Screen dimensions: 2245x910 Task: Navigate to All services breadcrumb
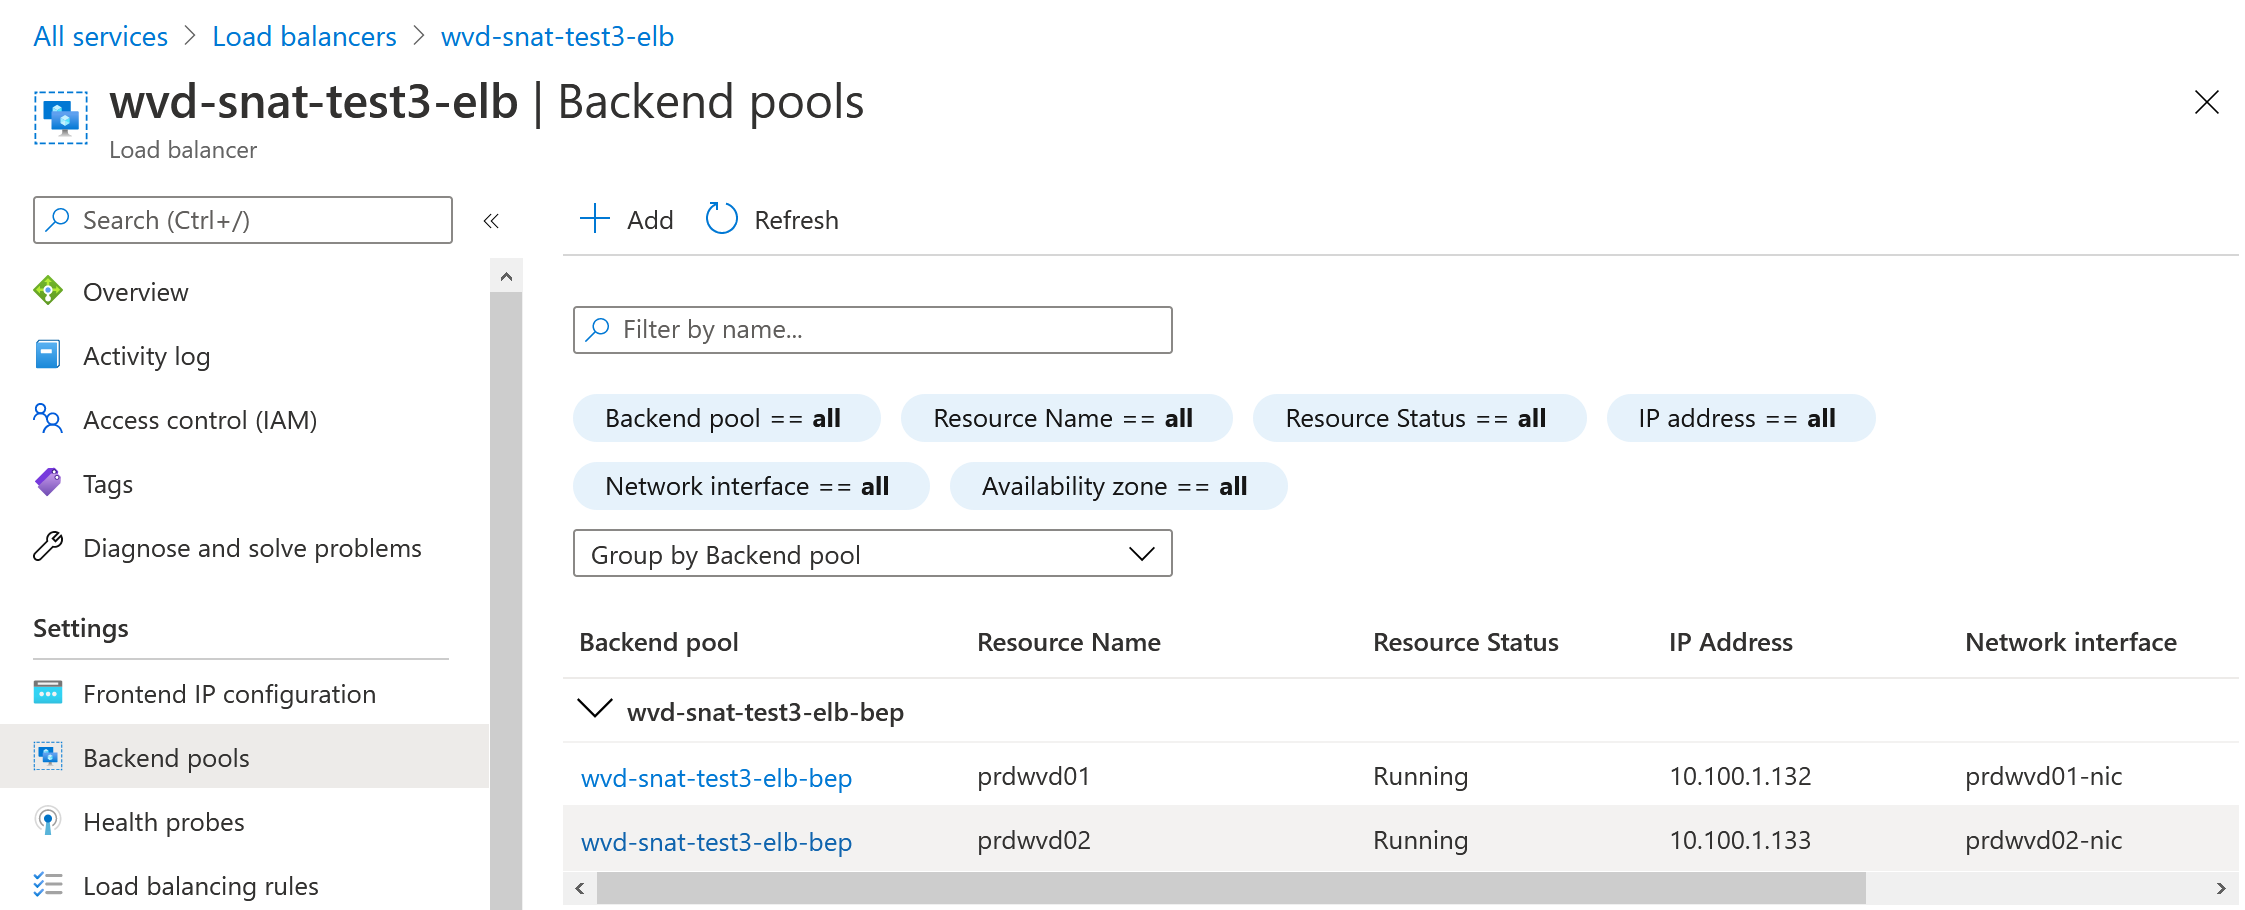click(101, 37)
